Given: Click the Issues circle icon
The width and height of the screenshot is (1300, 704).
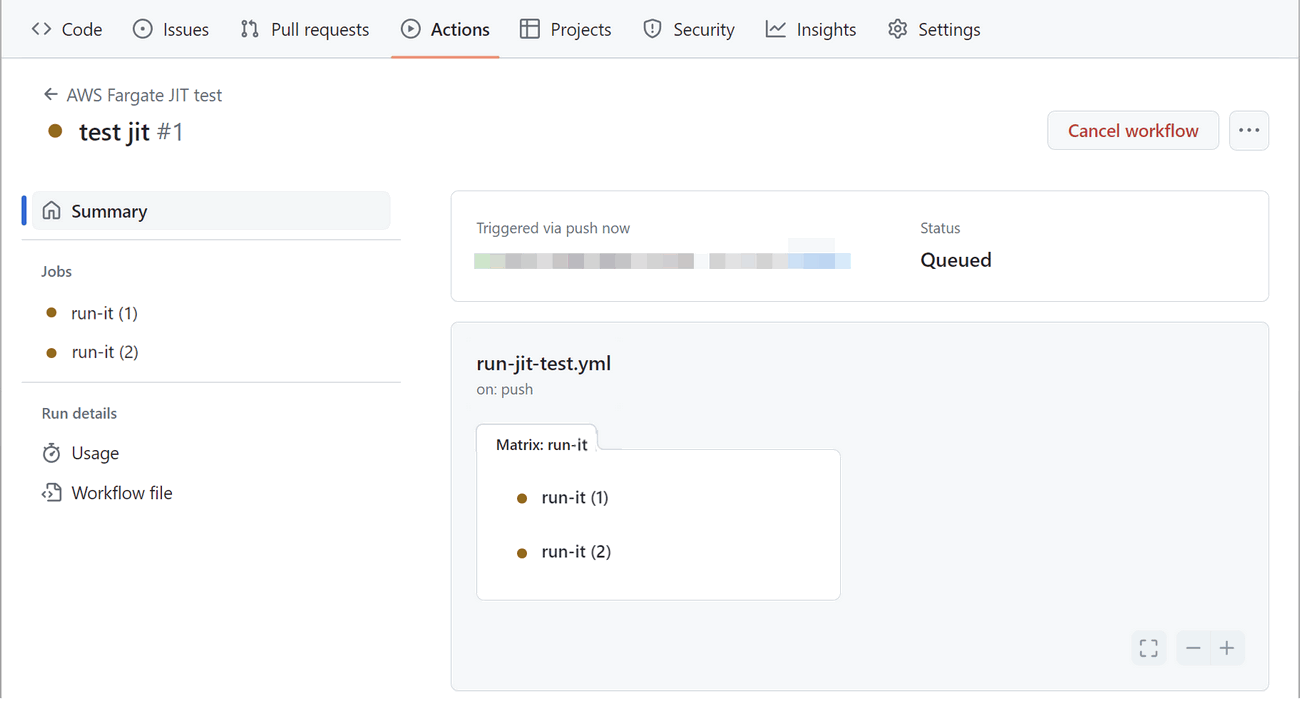Looking at the screenshot, I should (143, 29).
